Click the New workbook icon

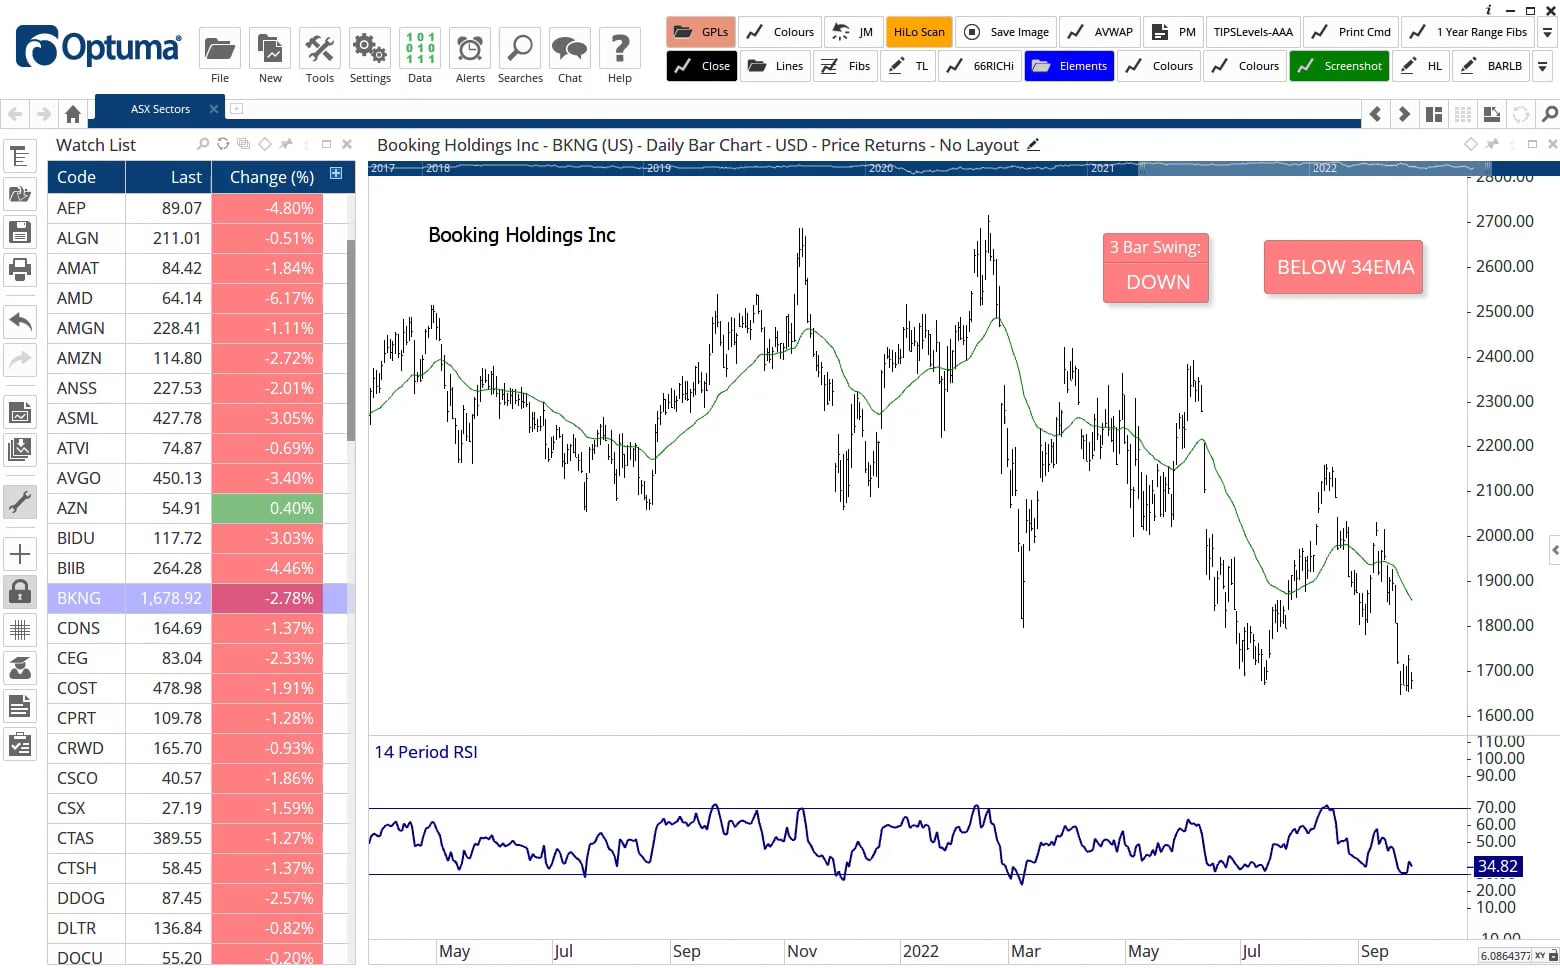[x=270, y=48]
